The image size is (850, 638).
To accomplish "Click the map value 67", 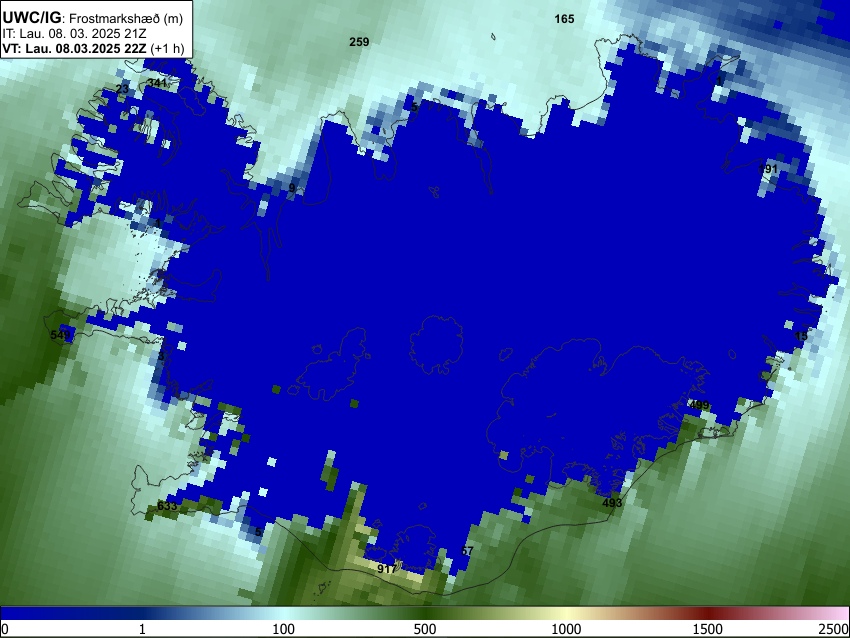I will (x=467, y=551).
